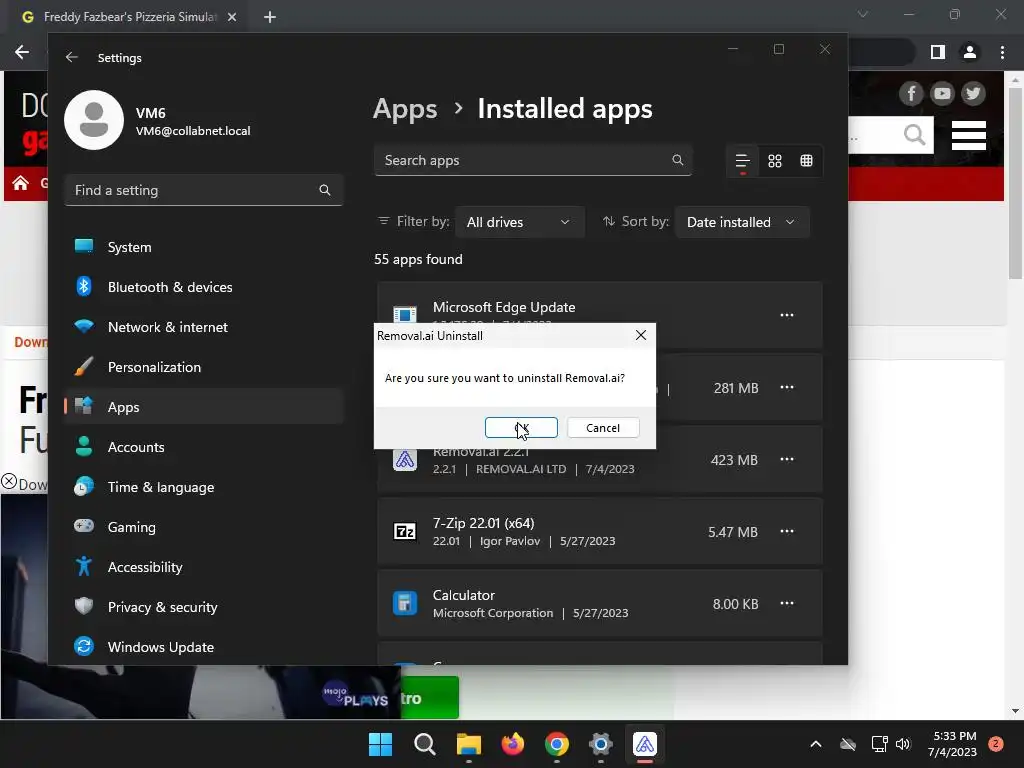Screen dimensions: 1024x768
Task: Open more options for 7-Zip 22.01
Action: point(787,531)
